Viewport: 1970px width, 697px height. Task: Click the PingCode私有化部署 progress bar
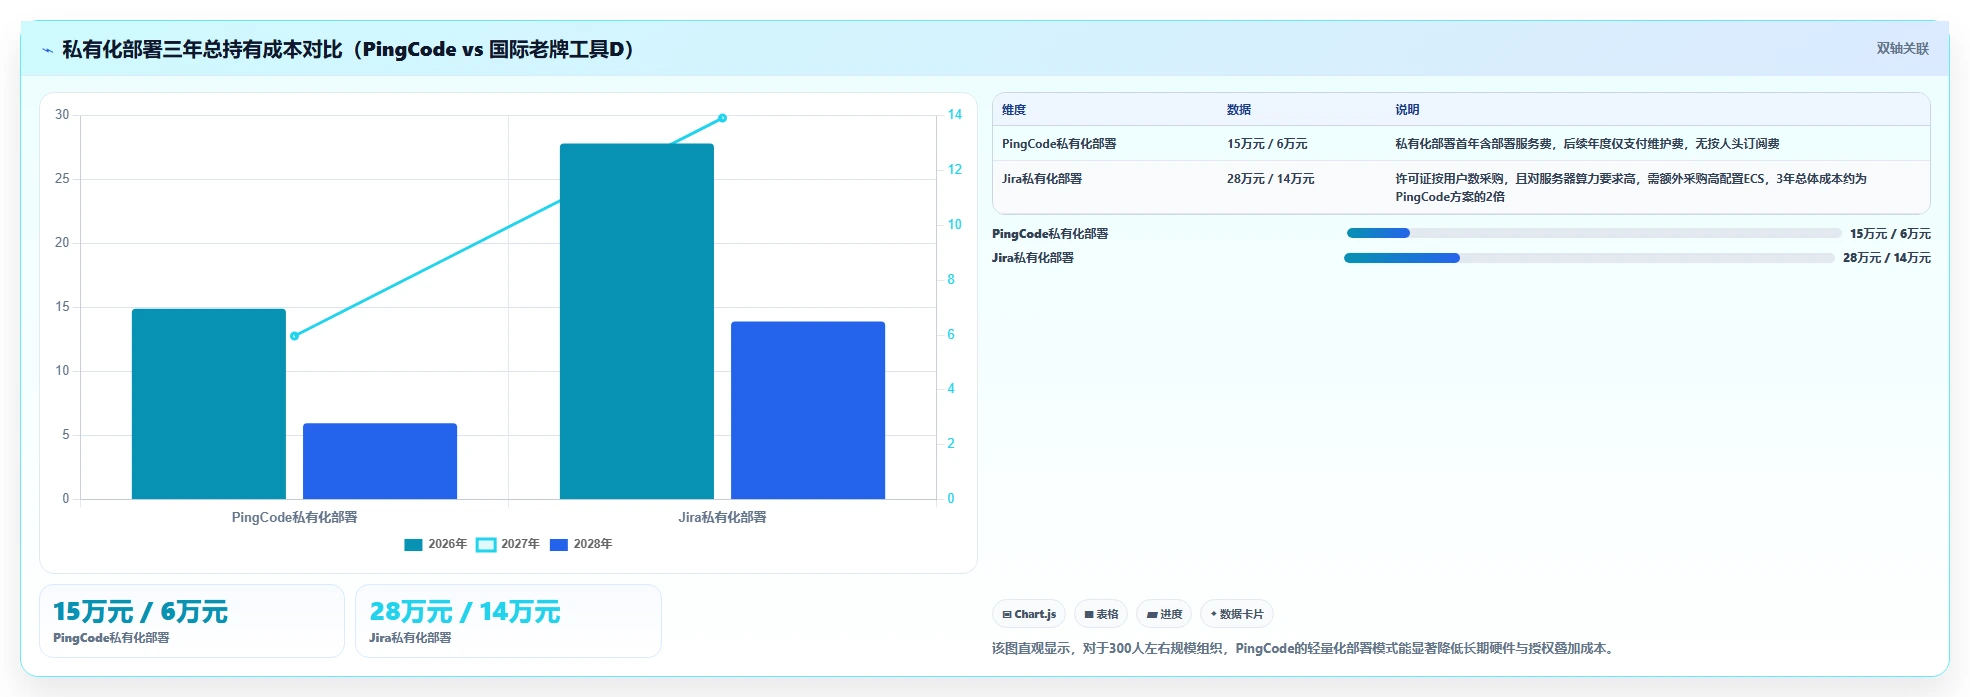click(1594, 233)
